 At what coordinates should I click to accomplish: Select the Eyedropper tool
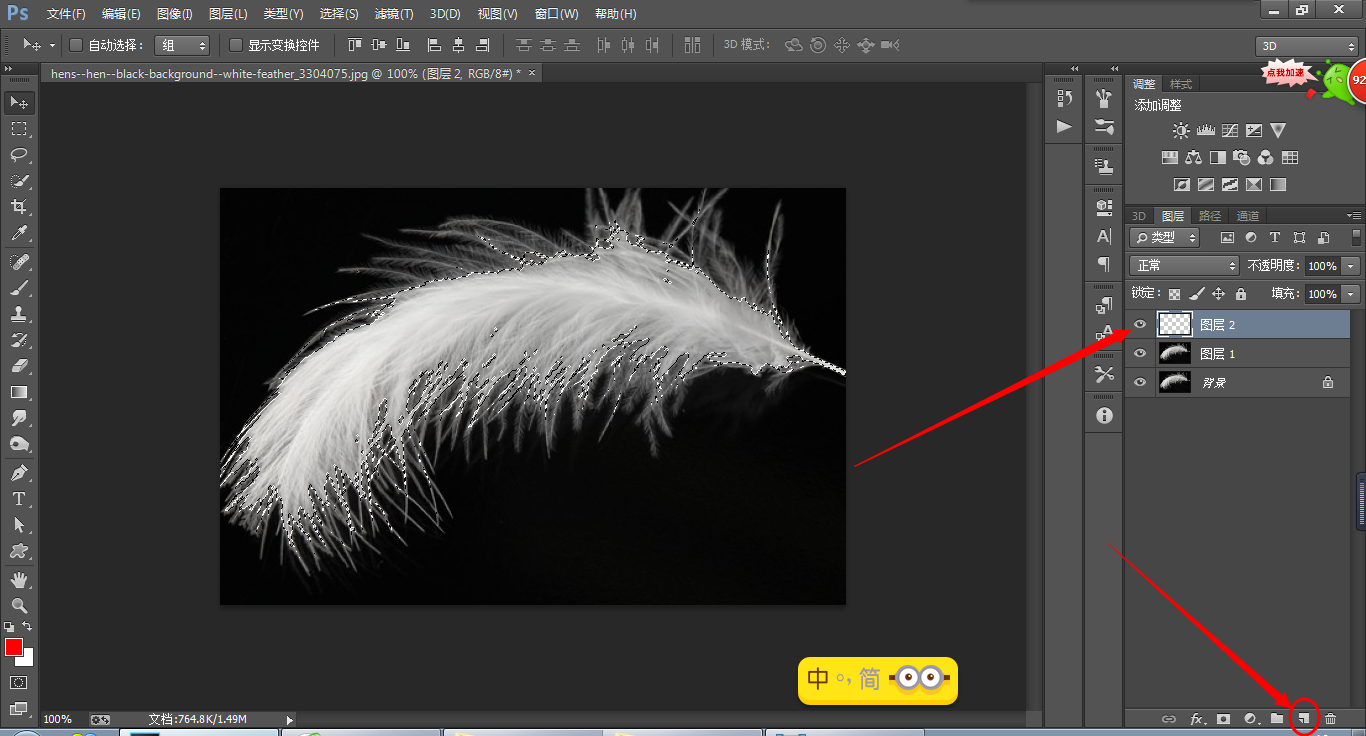pos(19,233)
